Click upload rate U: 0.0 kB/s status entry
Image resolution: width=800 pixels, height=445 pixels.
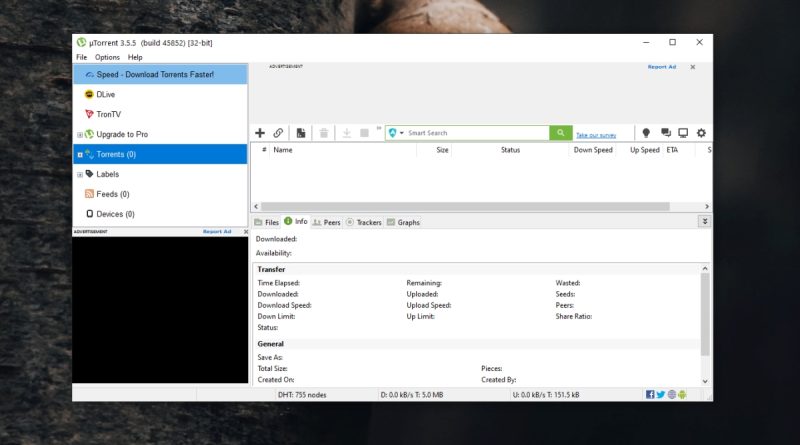coord(545,394)
